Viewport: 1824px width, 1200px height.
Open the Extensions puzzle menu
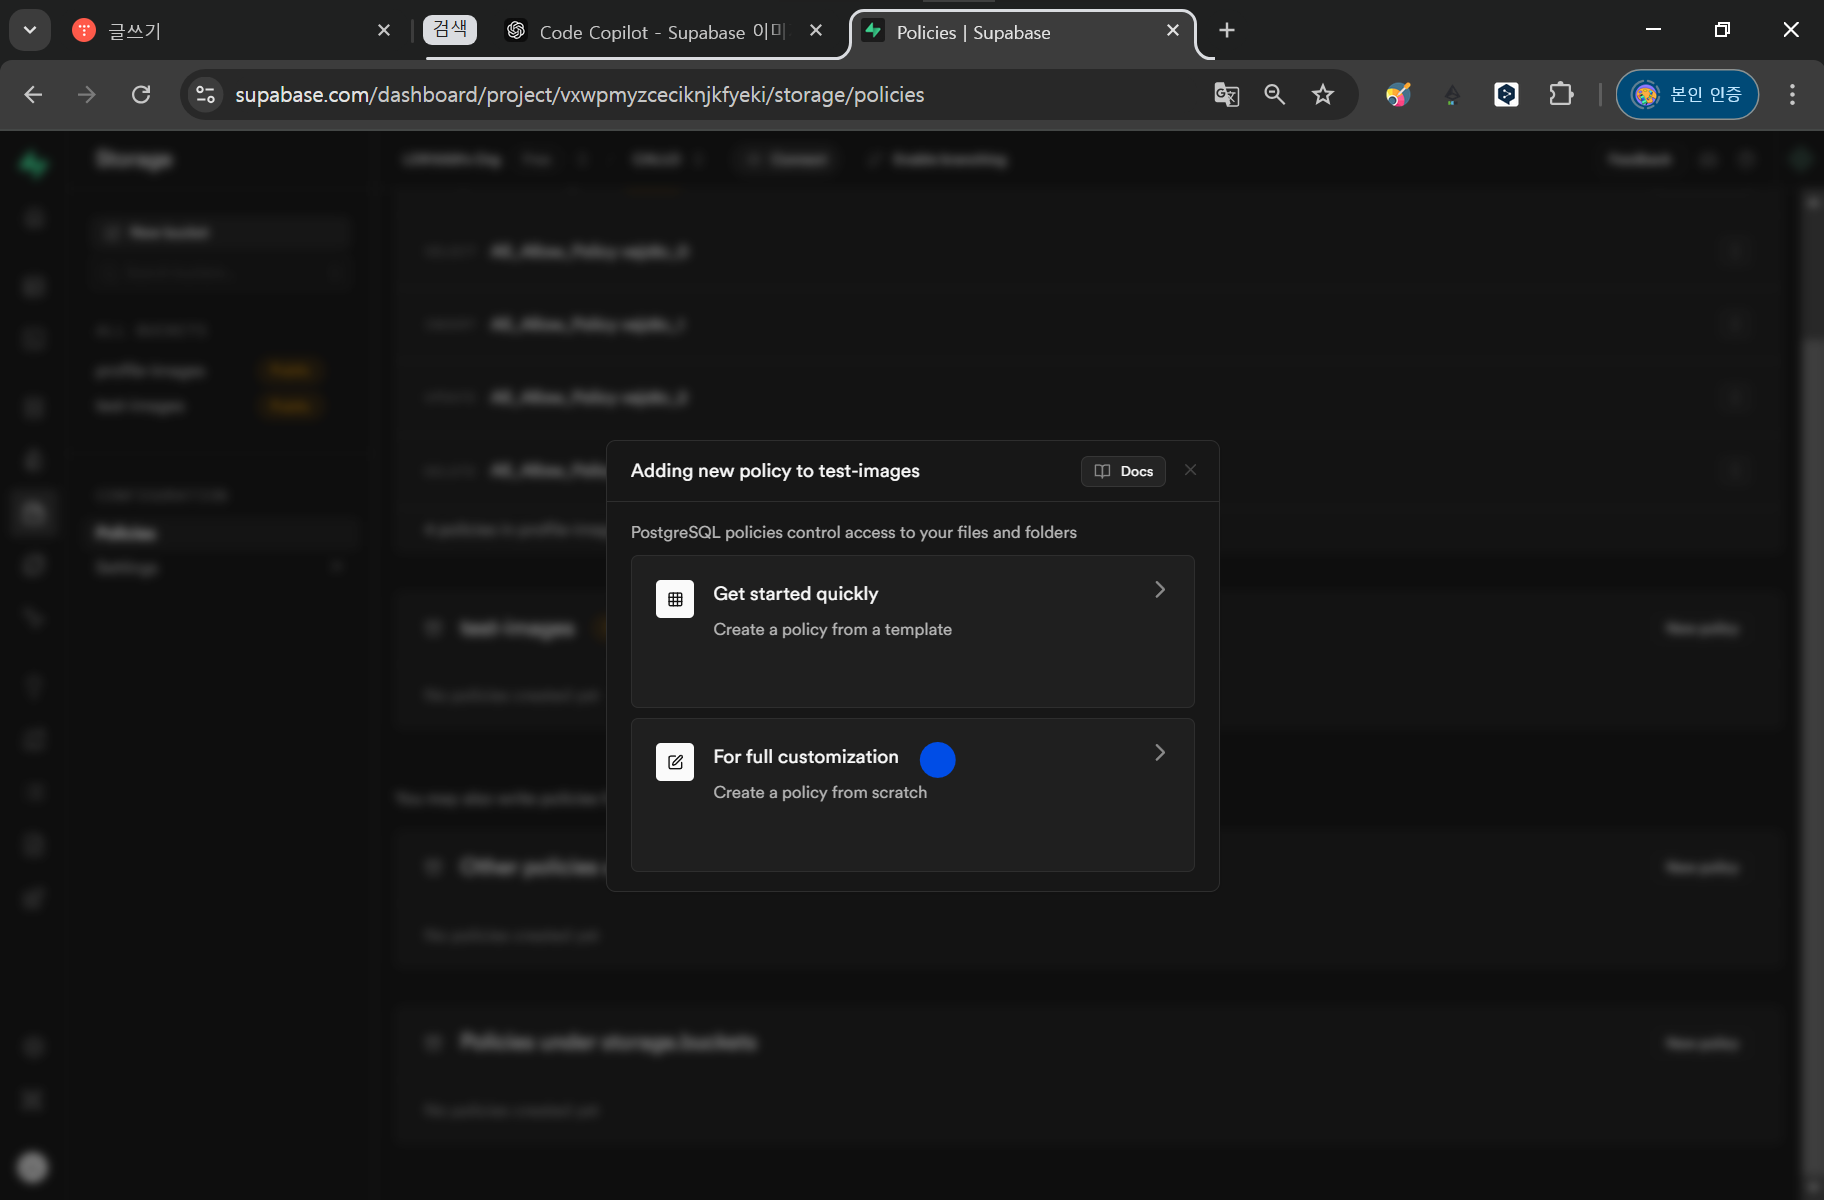click(1561, 94)
